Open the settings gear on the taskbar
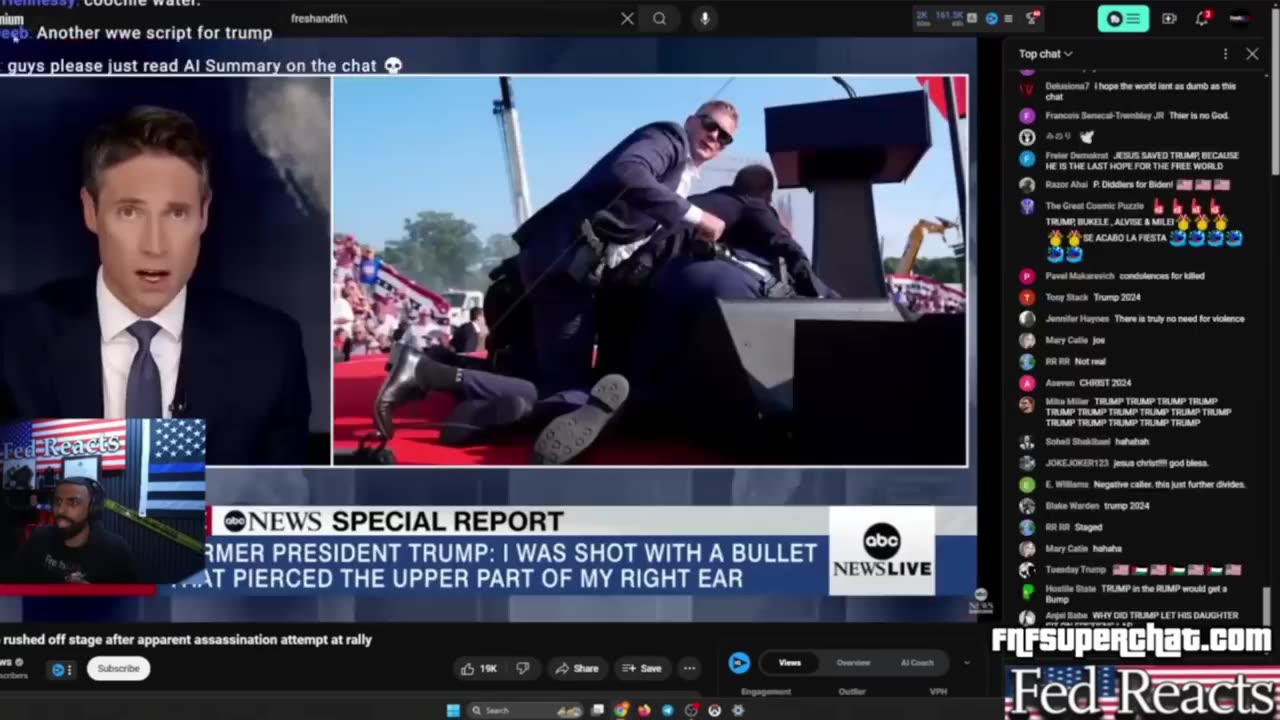 click(738, 710)
